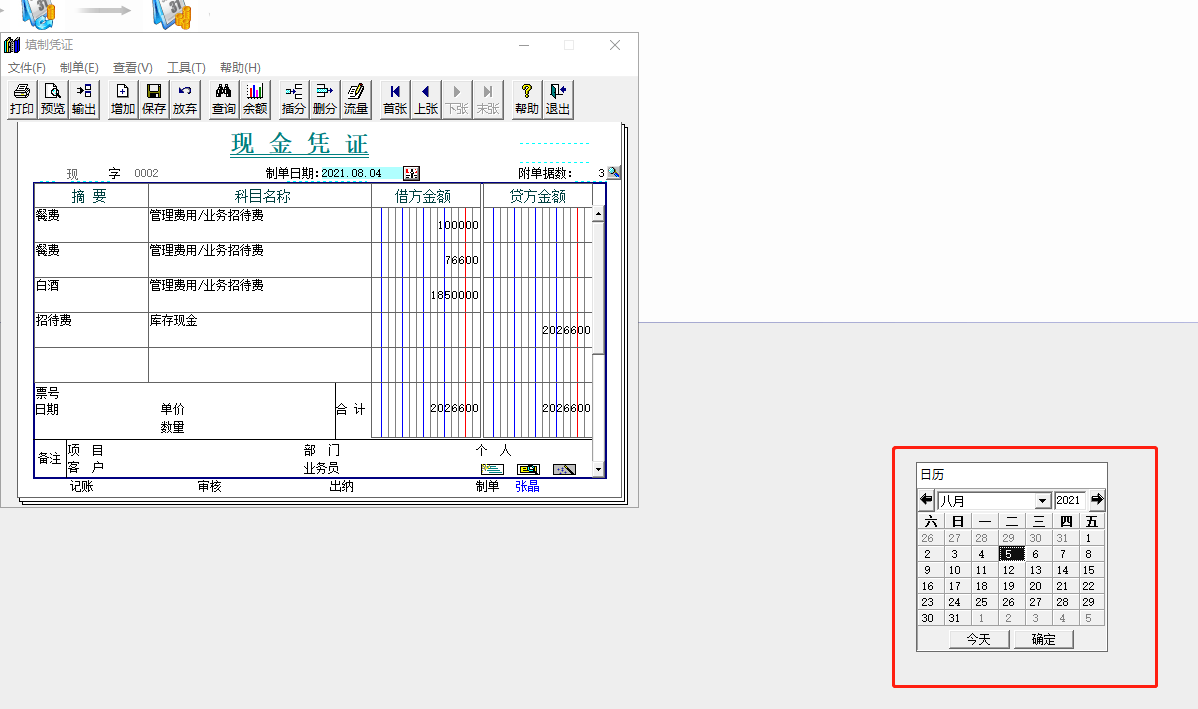1198x709 pixels.
Task: Go to next month in calendar
Action: click(1097, 500)
